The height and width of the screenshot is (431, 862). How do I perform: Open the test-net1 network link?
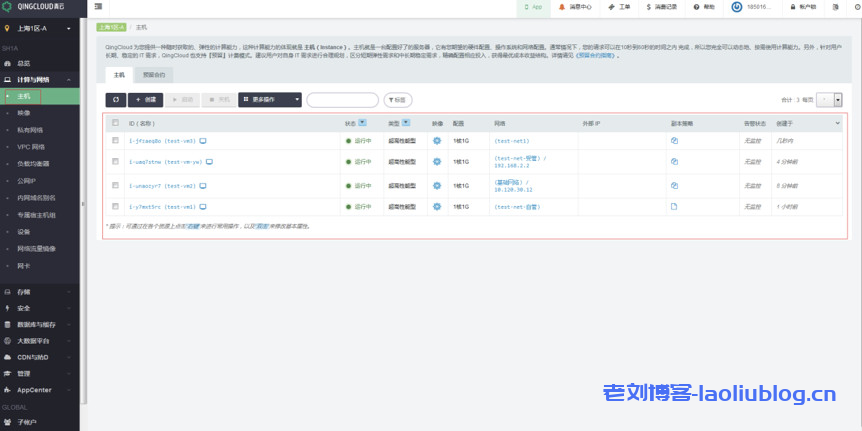click(511, 141)
